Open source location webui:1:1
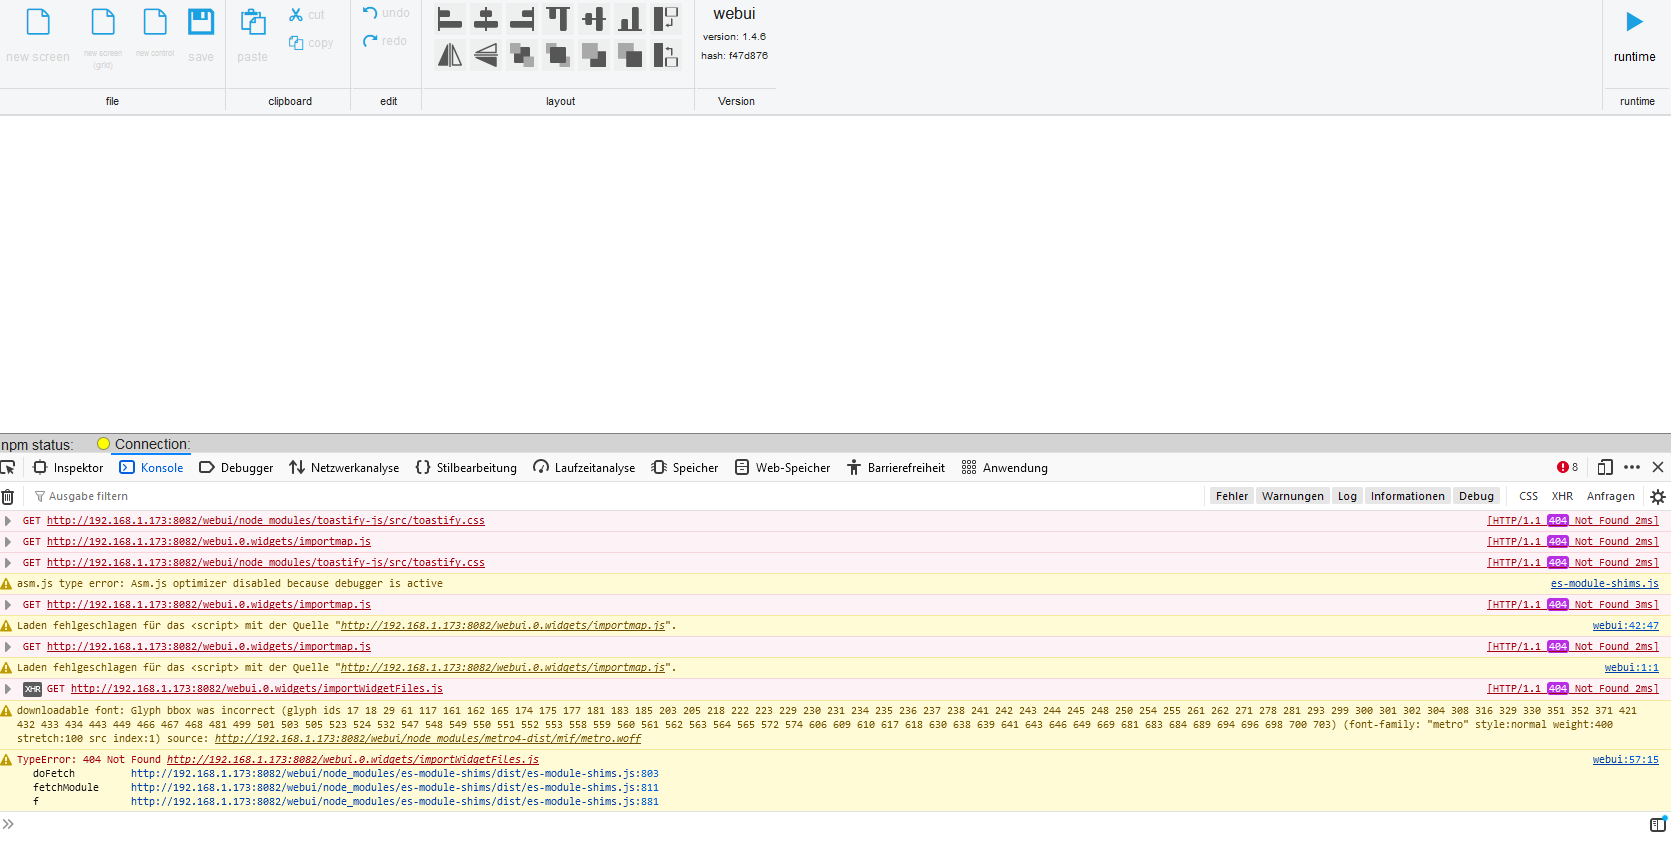 click(1631, 668)
